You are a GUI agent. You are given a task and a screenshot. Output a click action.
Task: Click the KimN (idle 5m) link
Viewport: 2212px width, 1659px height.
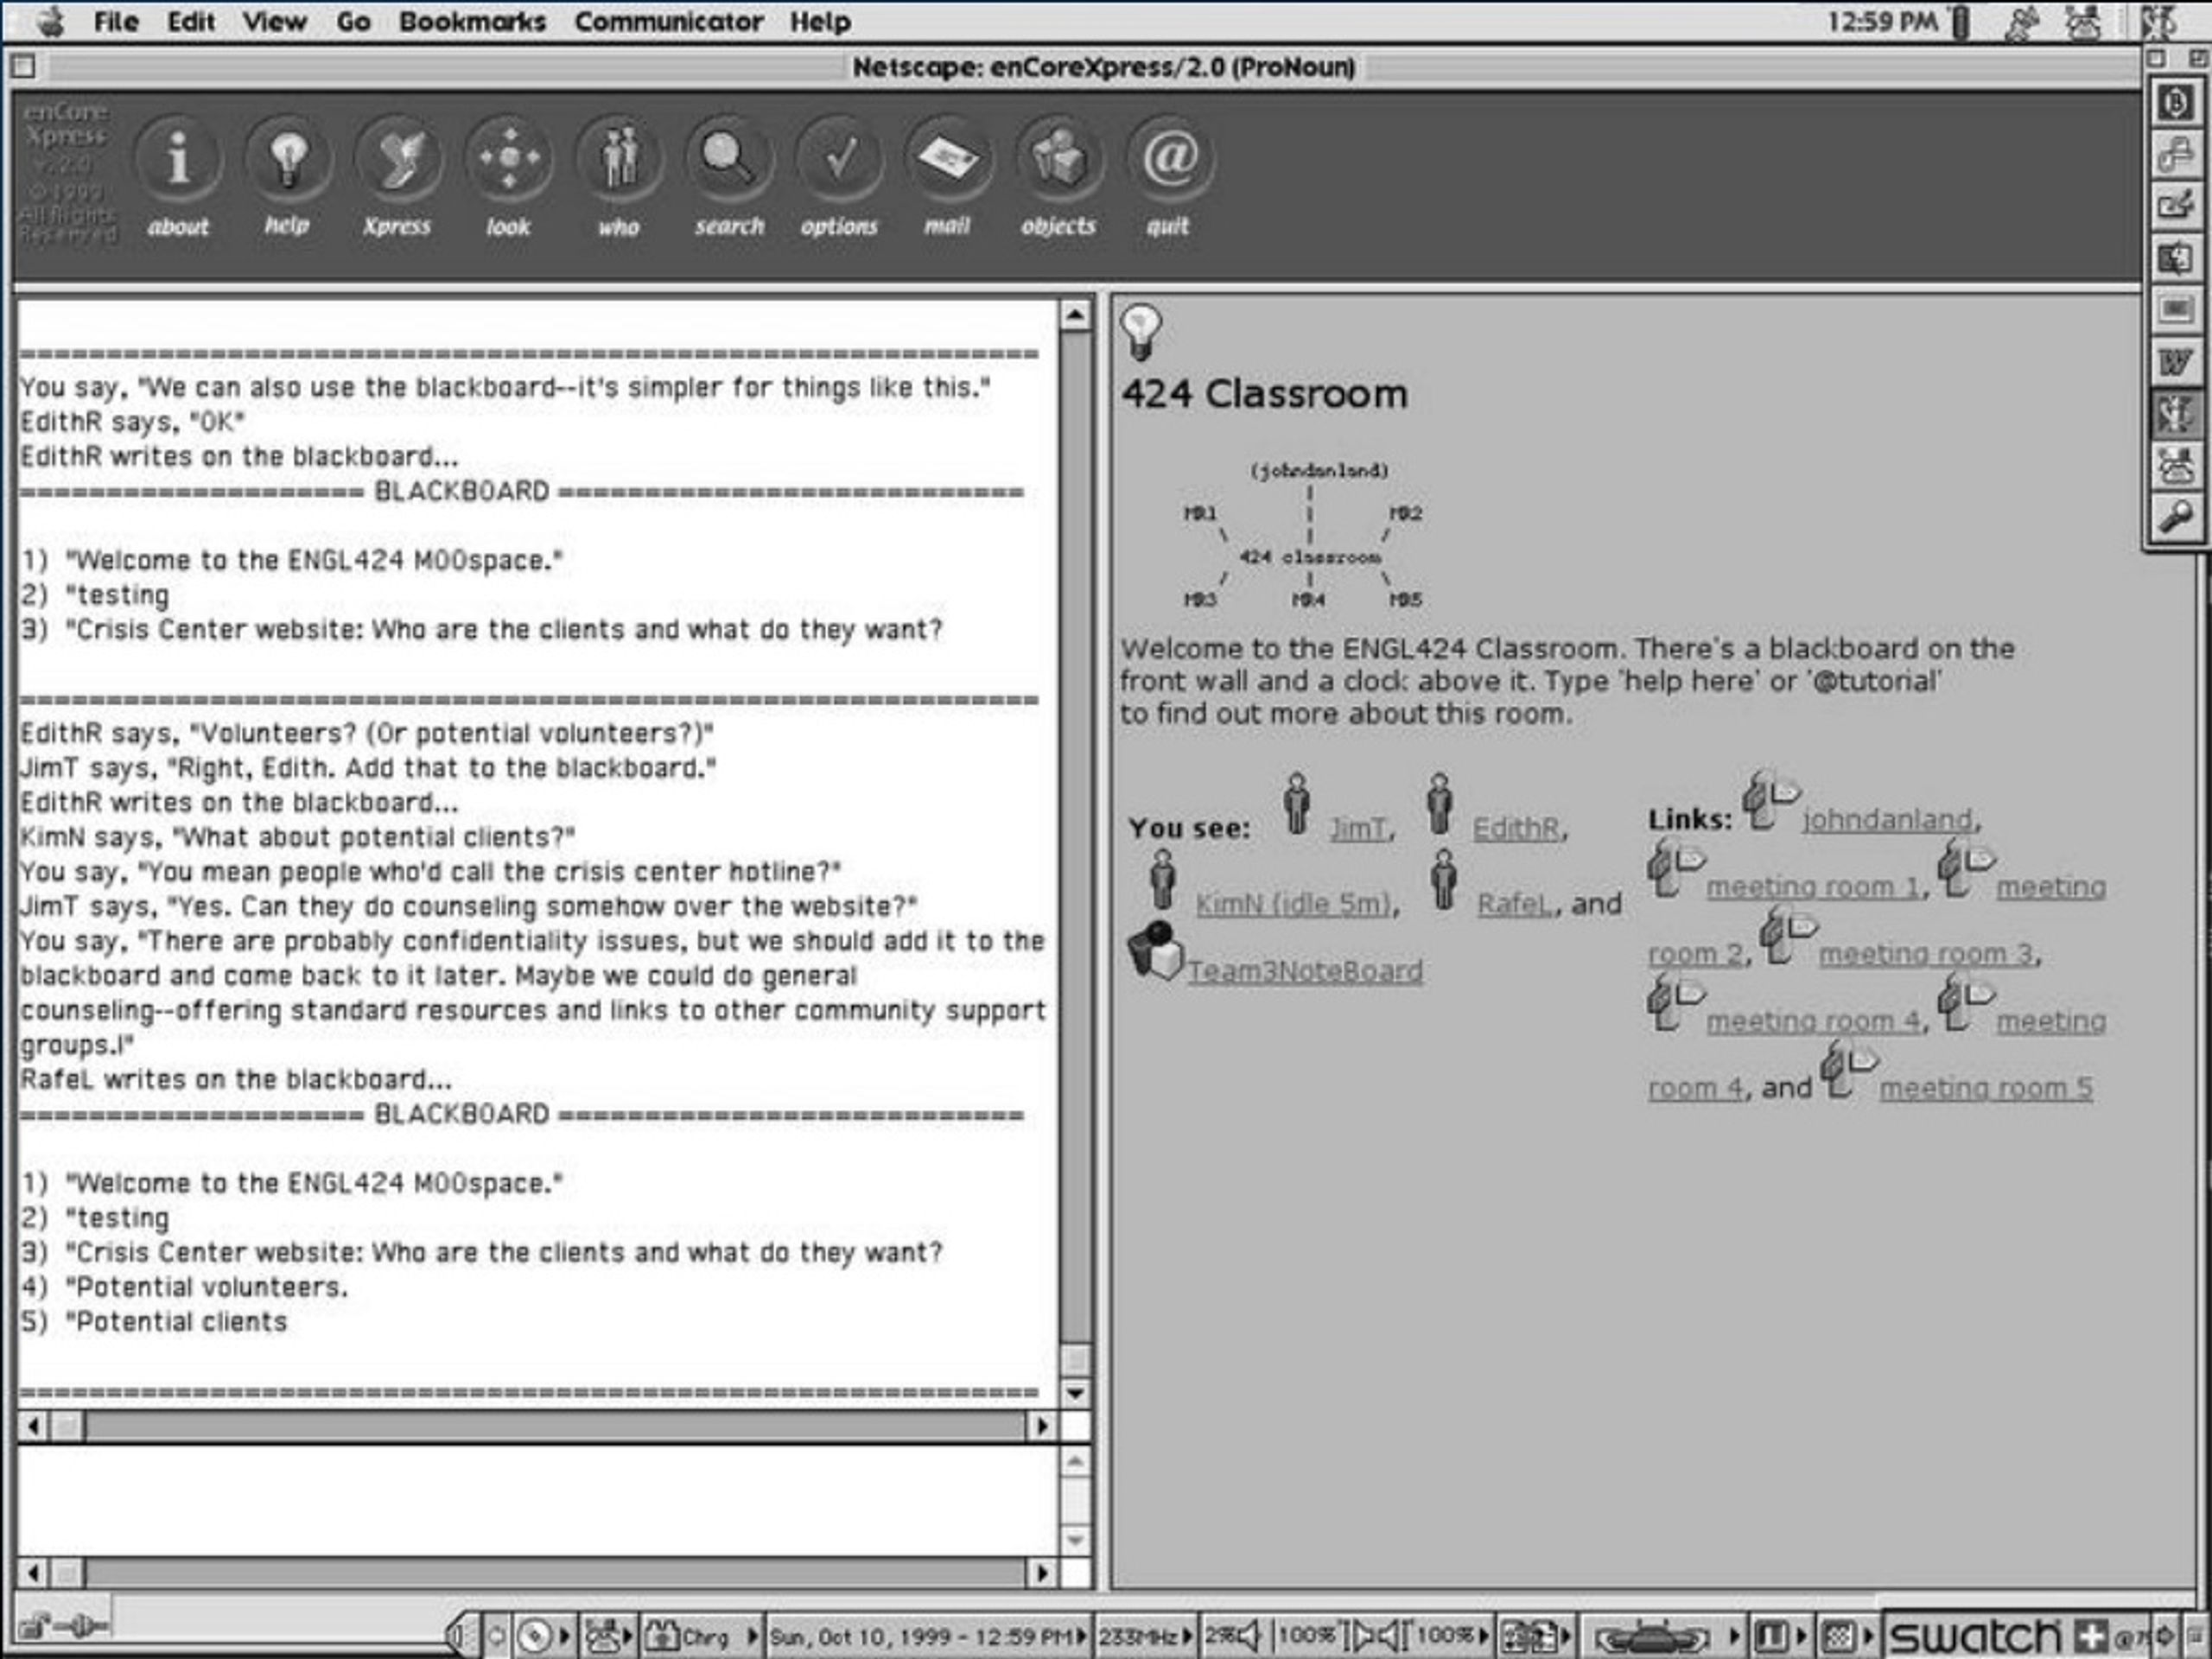(1293, 903)
